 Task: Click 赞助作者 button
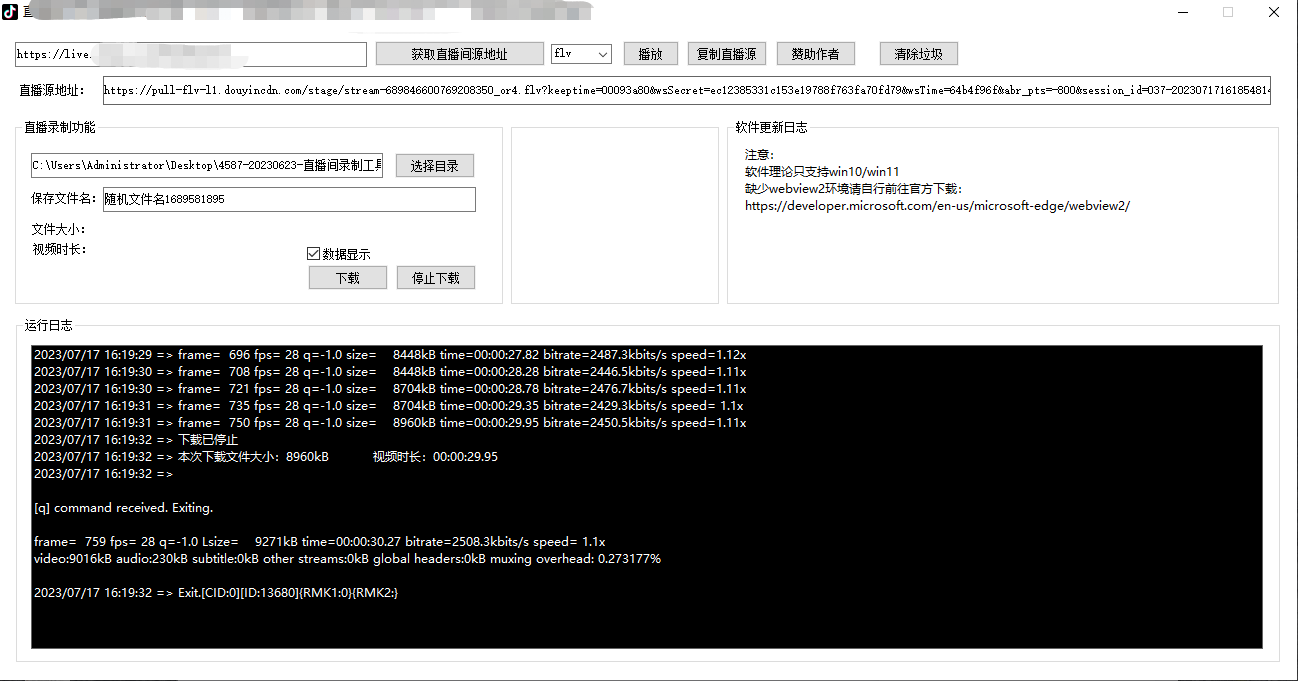pyautogui.click(x=815, y=54)
